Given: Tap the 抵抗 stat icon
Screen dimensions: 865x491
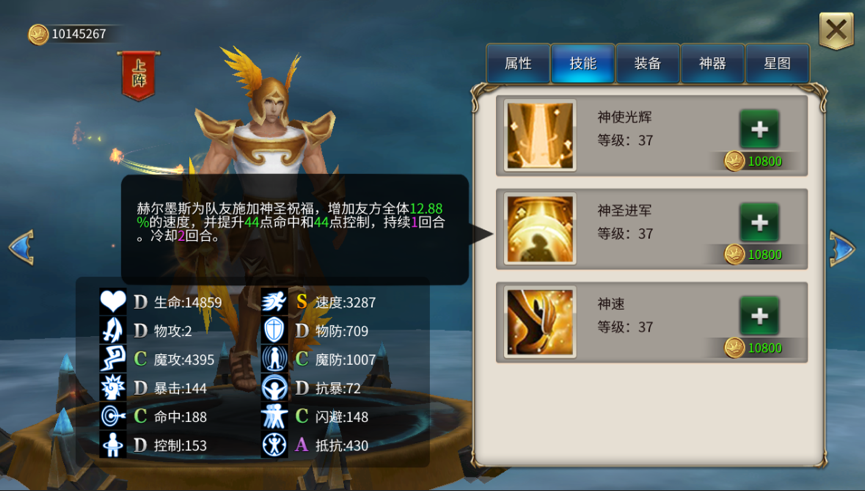Looking at the screenshot, I should 274,445.
